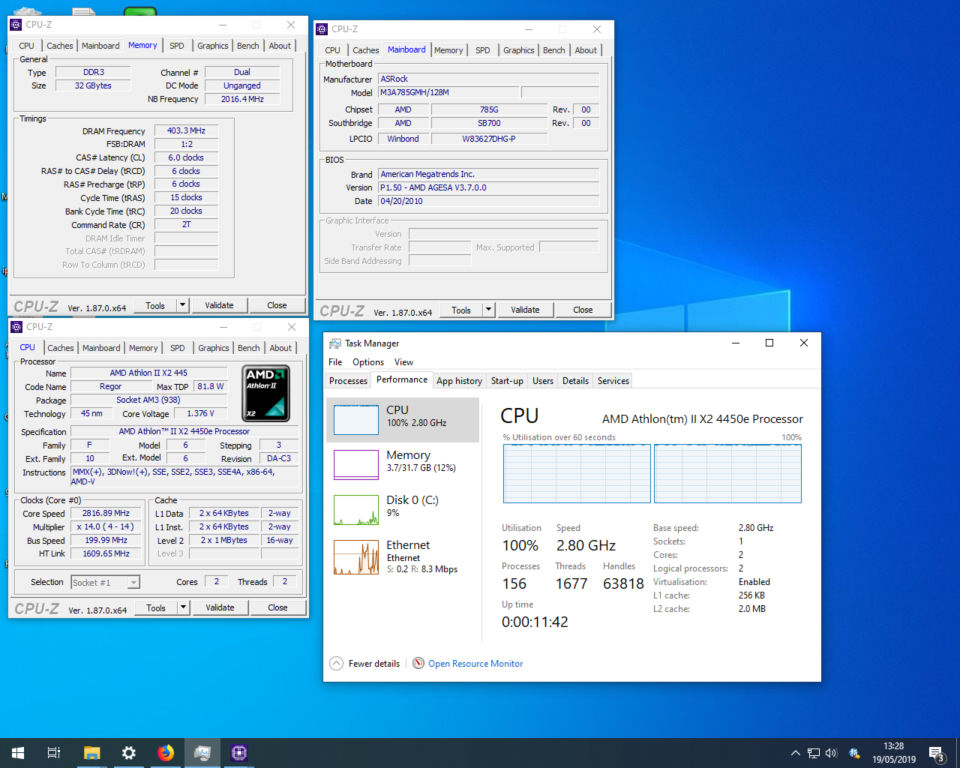Click Fewer details label in Task Manager
Screen dimensions: 960x768
pyautogui.click(x=374, y=663)
